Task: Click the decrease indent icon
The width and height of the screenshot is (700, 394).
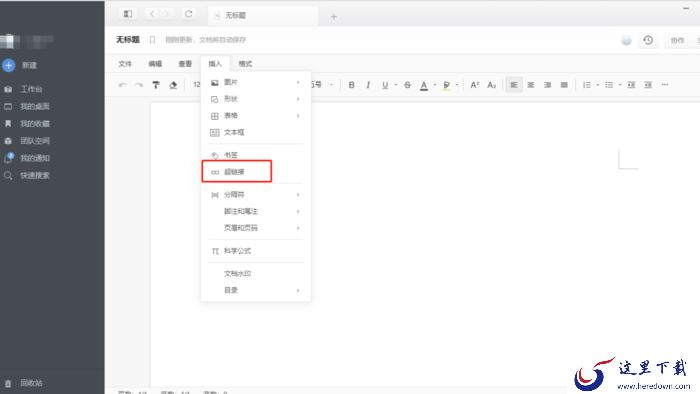Action: [631, 85]
